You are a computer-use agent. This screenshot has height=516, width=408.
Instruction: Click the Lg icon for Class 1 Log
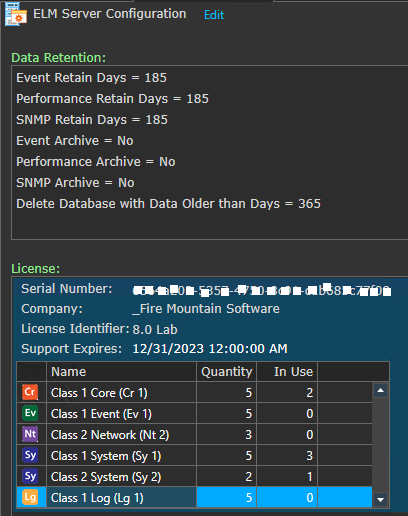(x=30, y=497)
